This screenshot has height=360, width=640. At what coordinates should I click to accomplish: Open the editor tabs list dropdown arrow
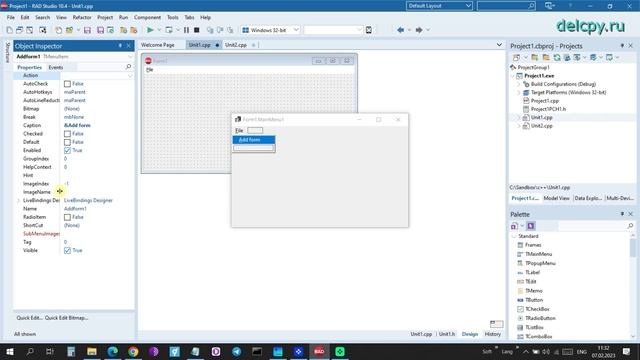coord(499,45)
